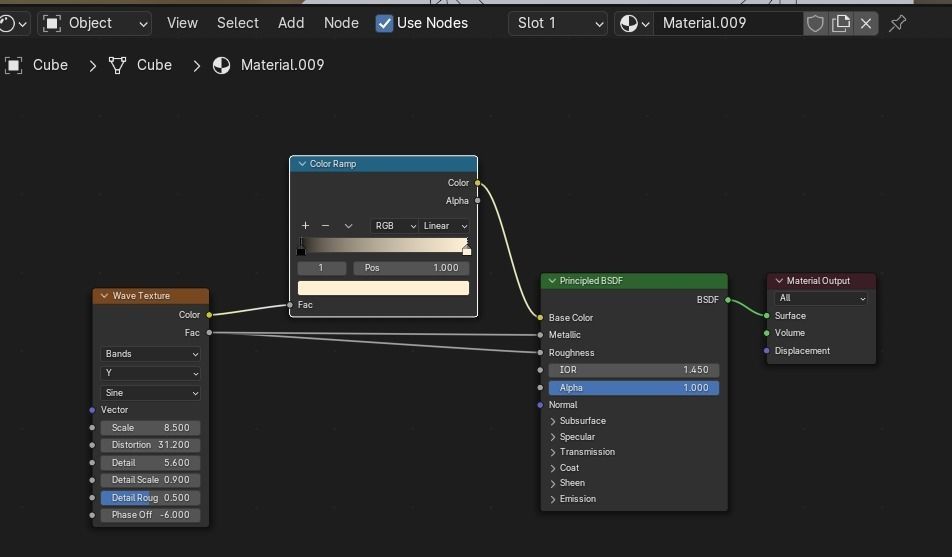The height and width of the screenshot is (557, 952).
Task: Collapse the Wave Texture node
Action: tap(104, 296)
